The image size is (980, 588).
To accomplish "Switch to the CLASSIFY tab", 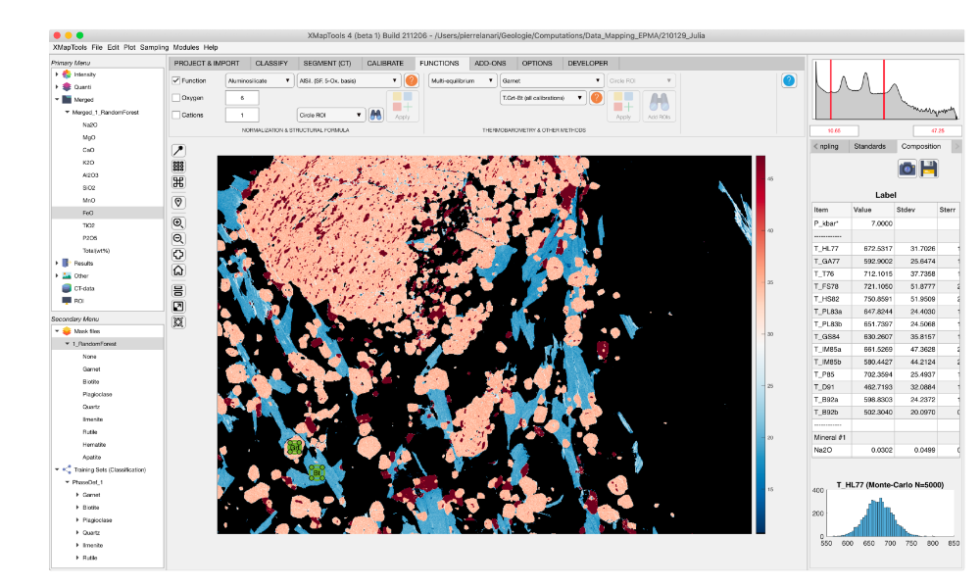I will pos(271,62).
